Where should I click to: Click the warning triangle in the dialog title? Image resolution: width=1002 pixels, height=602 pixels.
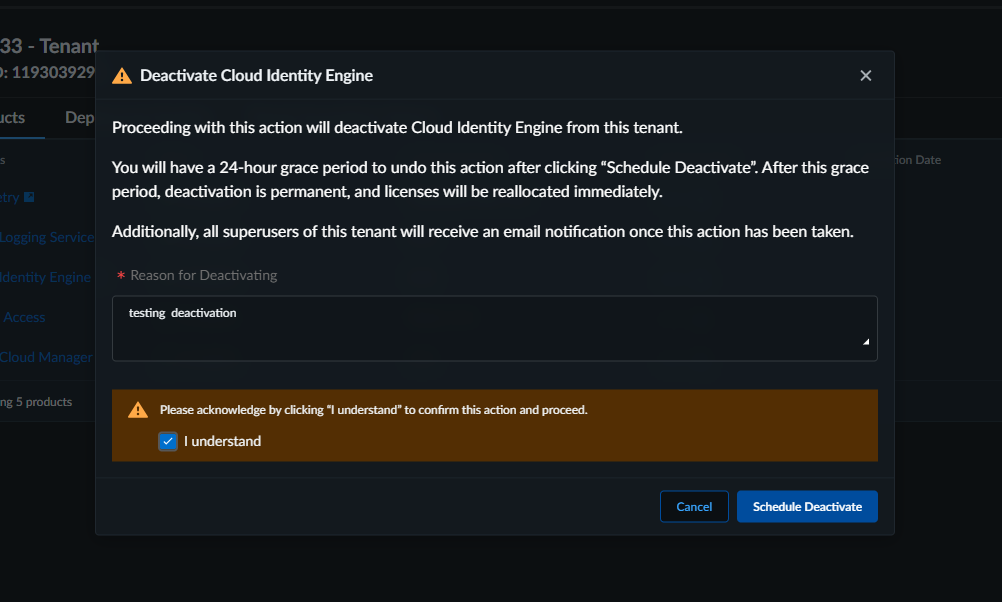[x=122, y=76]
